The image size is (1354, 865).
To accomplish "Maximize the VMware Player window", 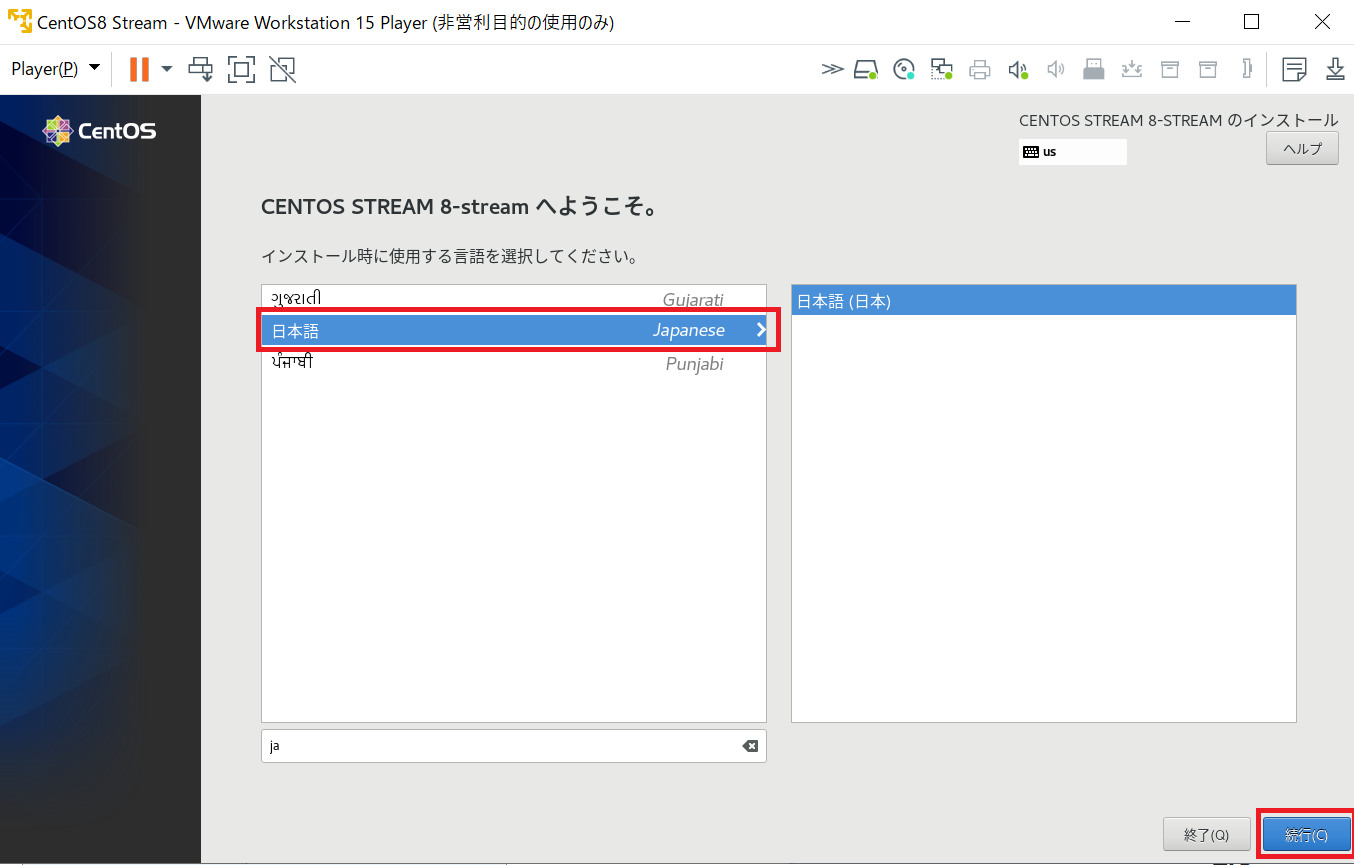I will pyautogui.click(x=1251, y=22).
